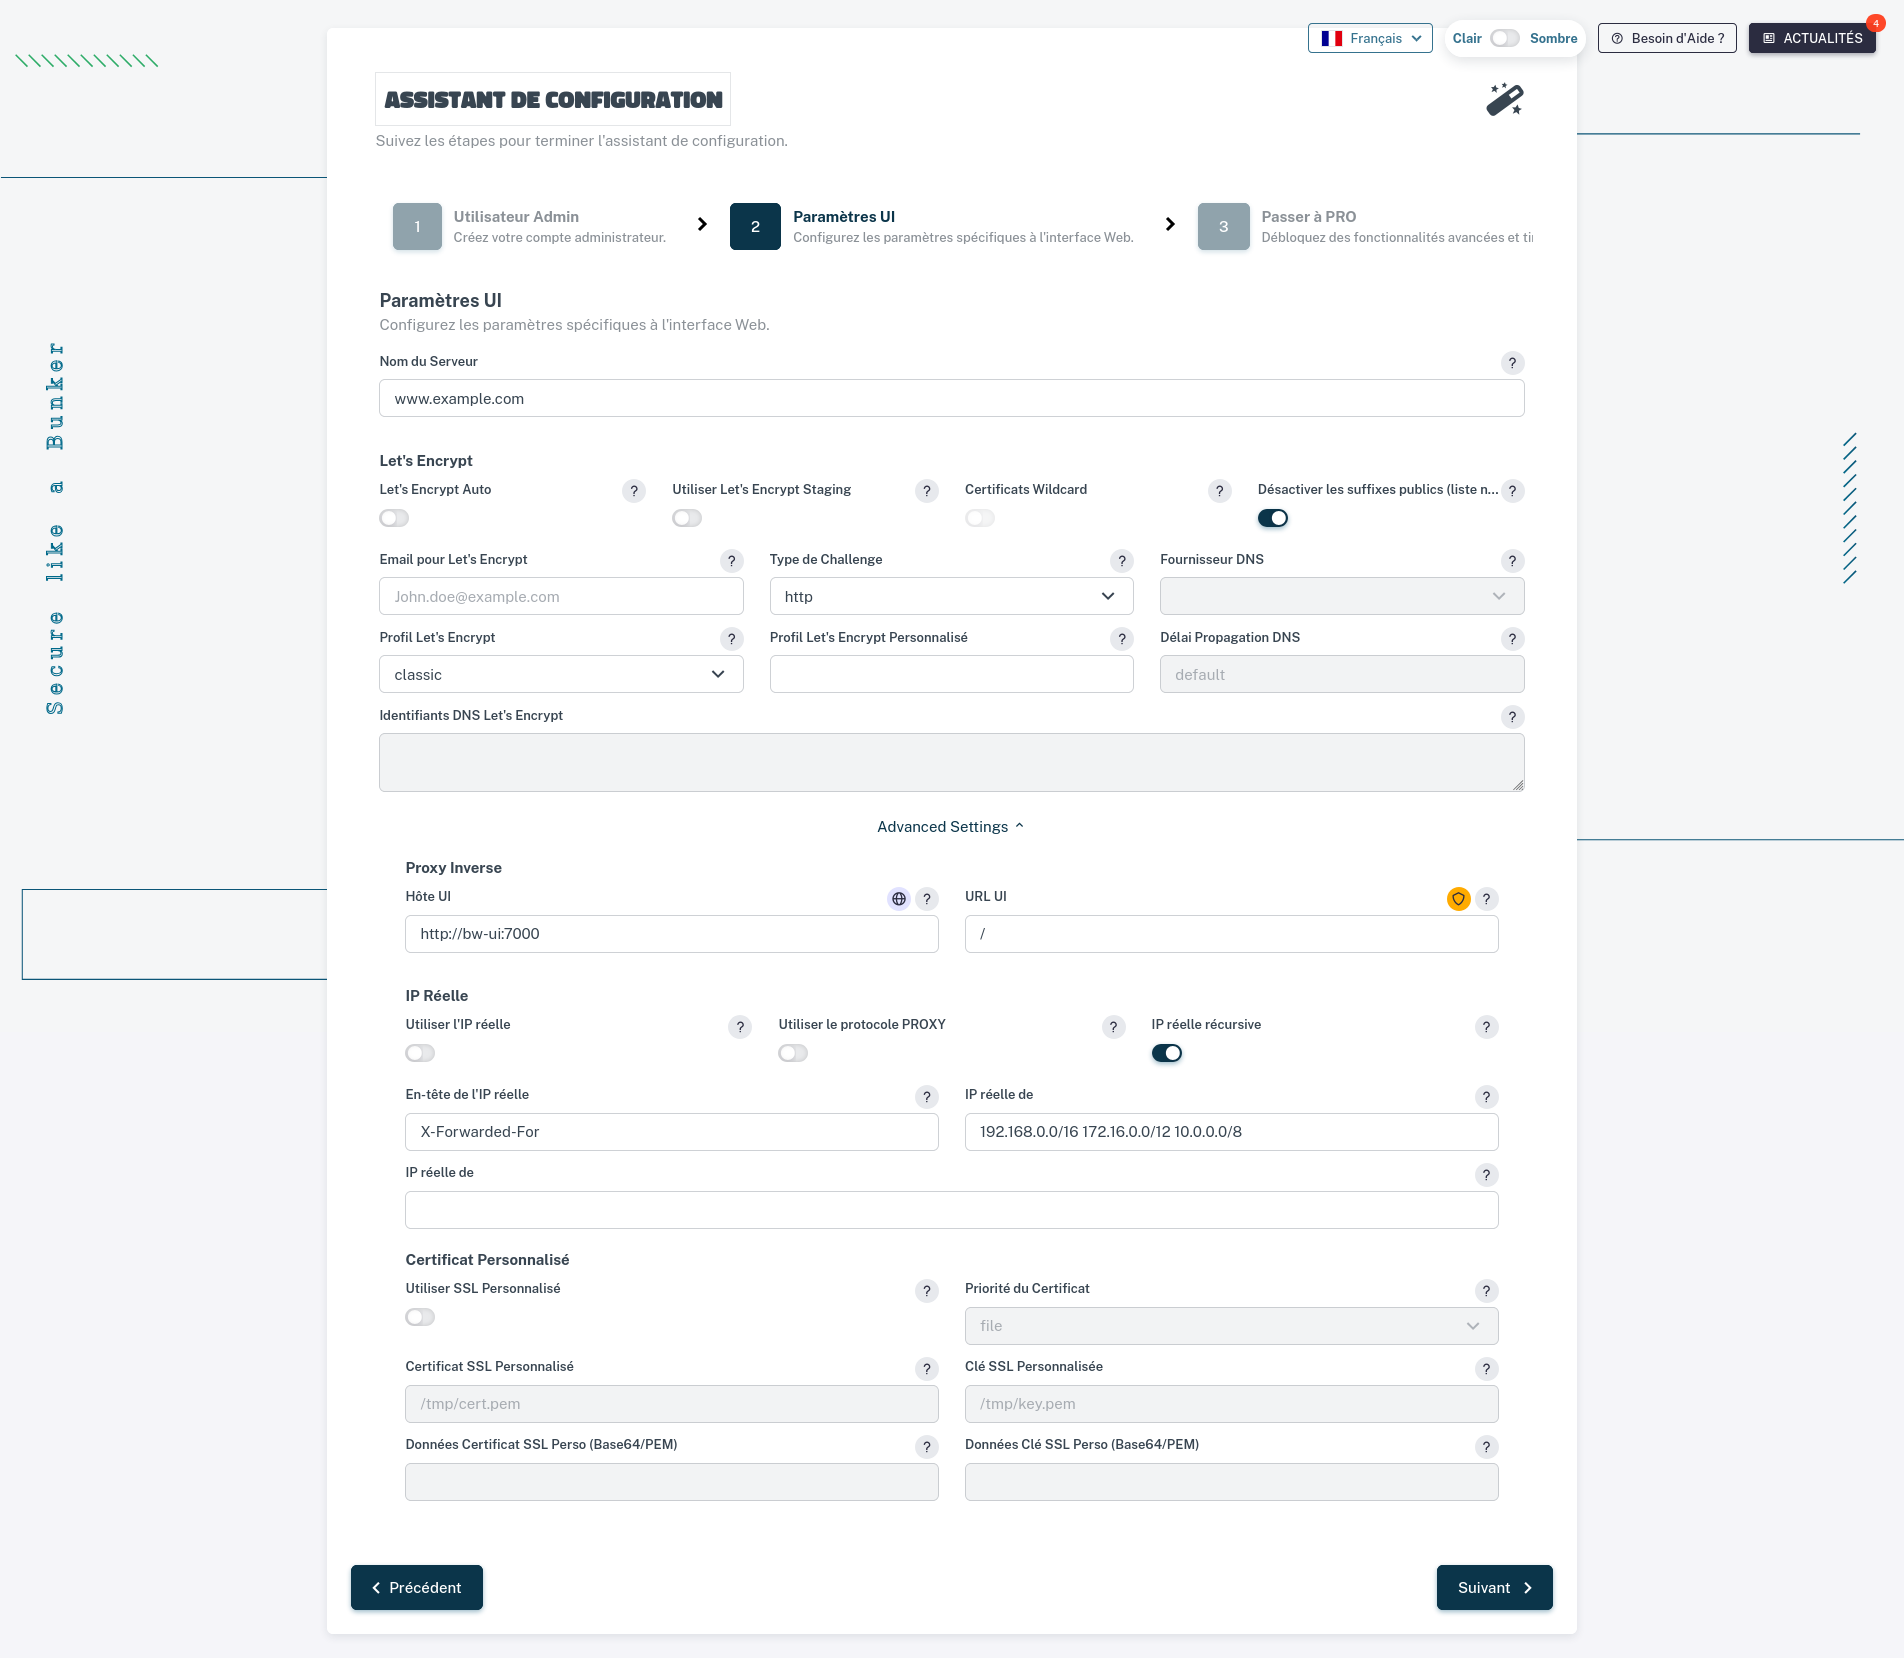Show help for Type de Challenge
The width and height of the screenshot is (1904, 1658).
click(x=1122, y=561)
